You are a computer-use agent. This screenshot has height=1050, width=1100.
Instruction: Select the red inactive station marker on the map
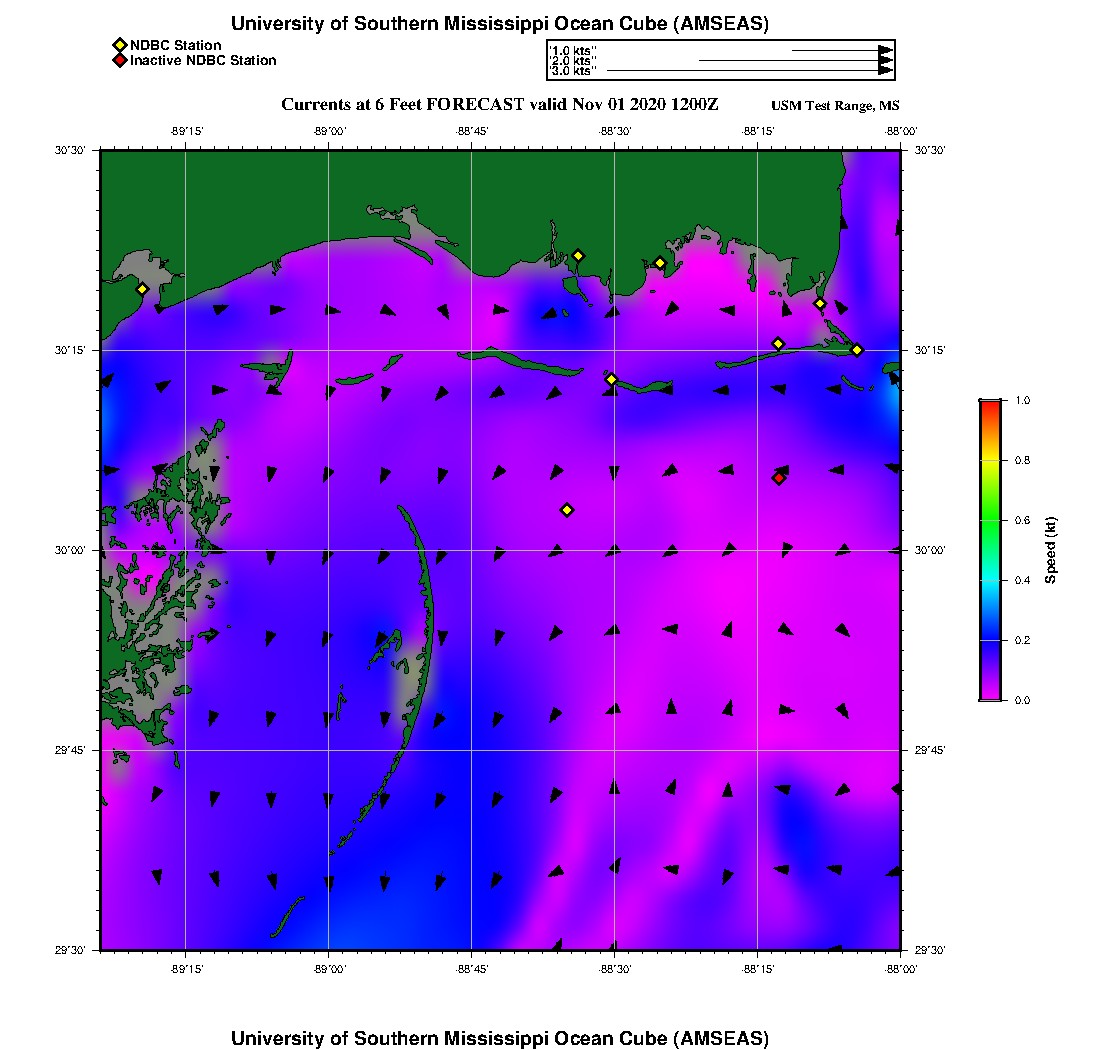(779, 478)
